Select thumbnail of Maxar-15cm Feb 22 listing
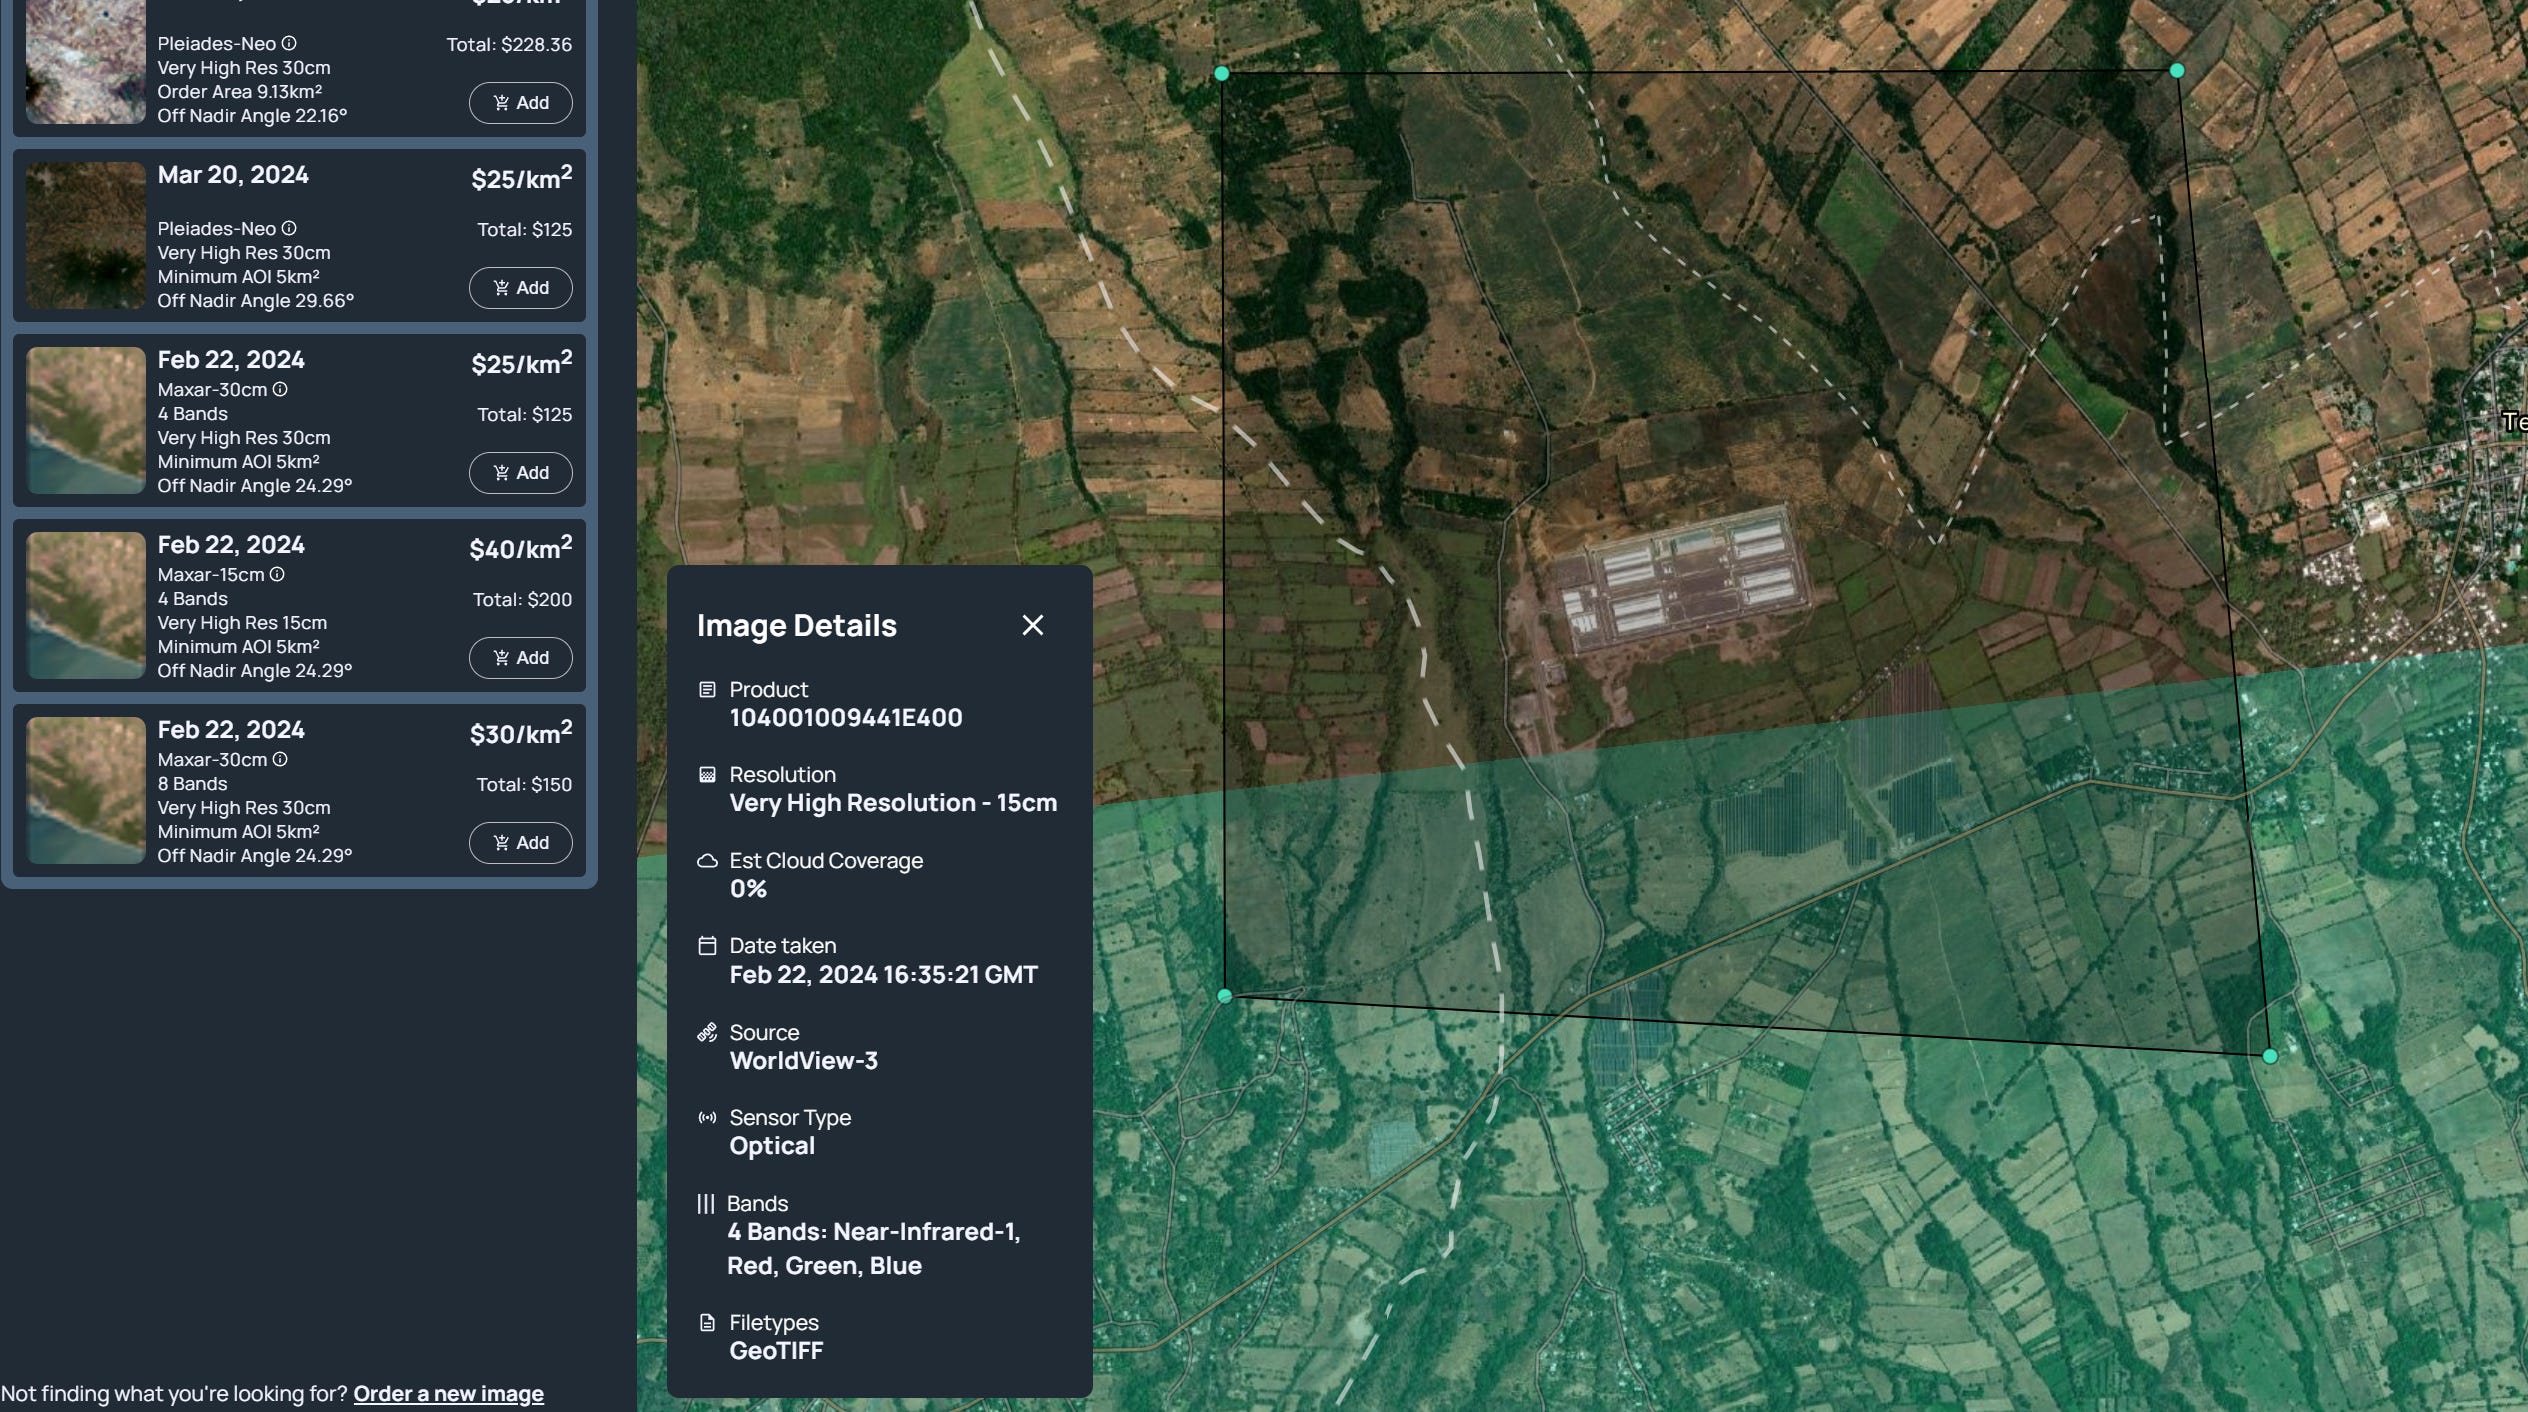 click(86, 606)
